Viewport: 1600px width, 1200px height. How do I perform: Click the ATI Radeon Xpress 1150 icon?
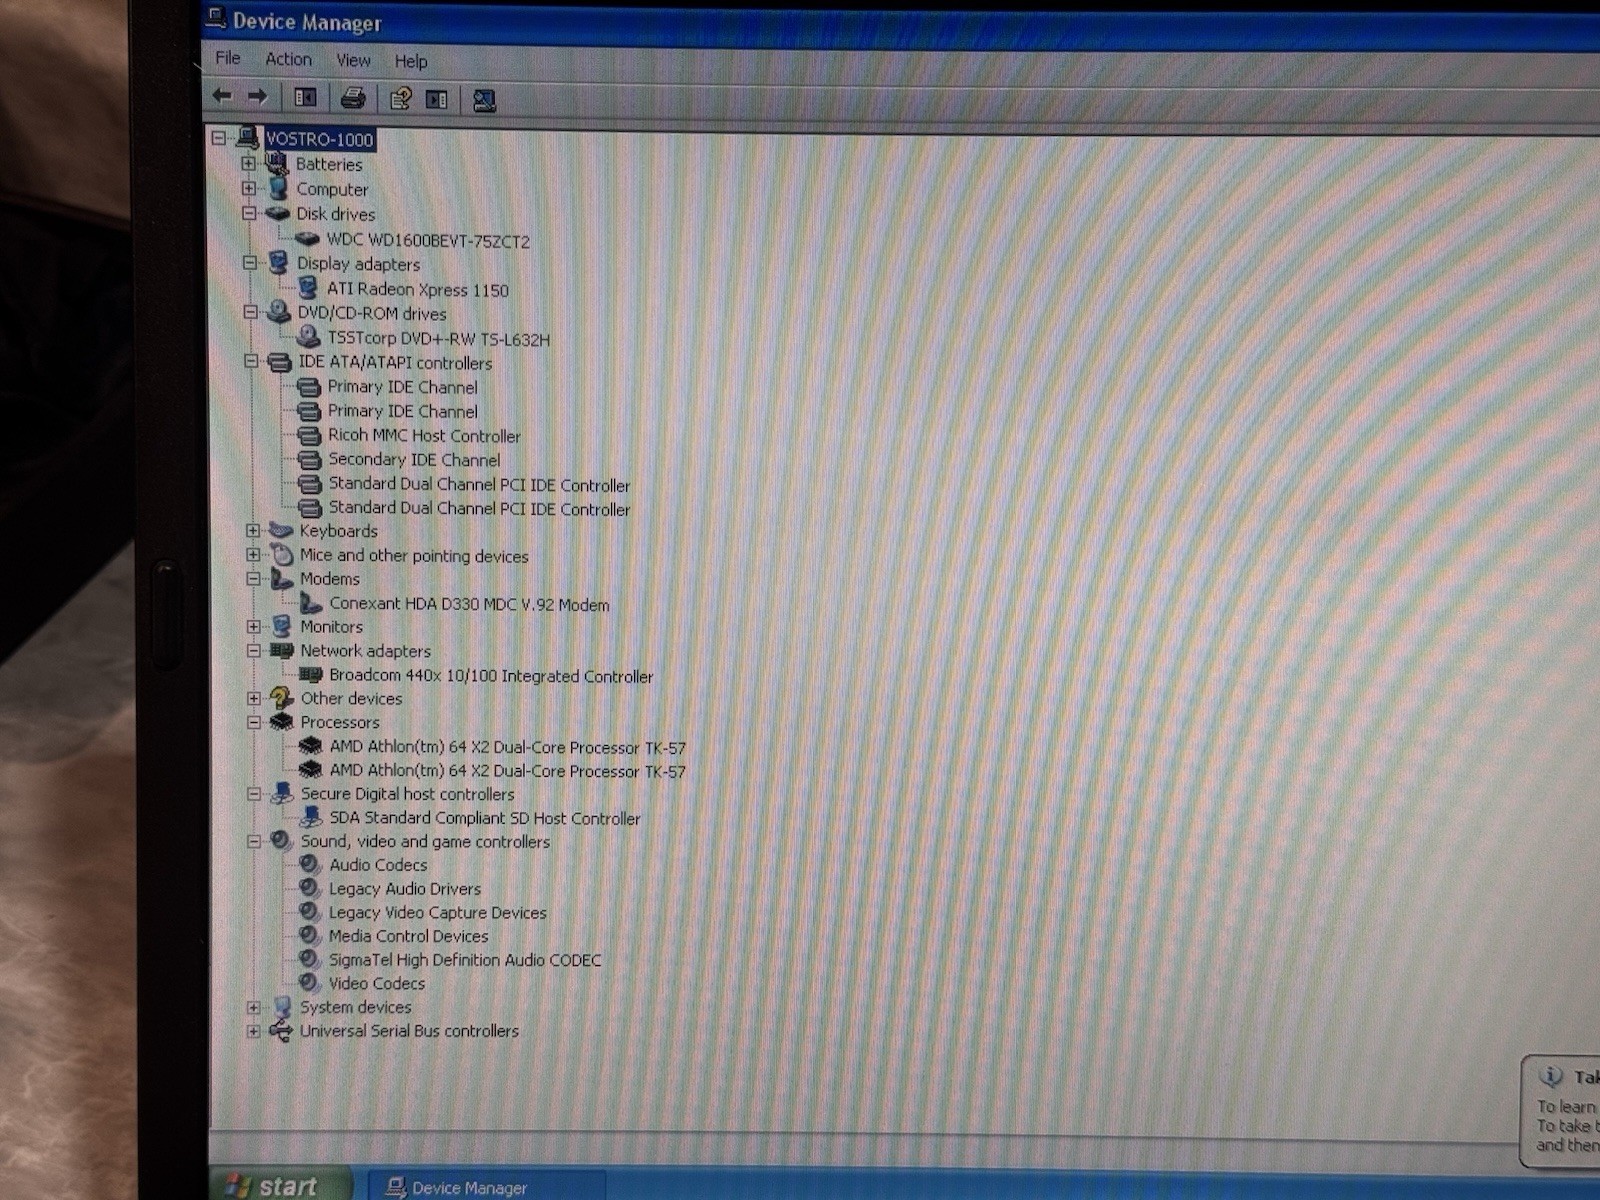click(308, 288)
